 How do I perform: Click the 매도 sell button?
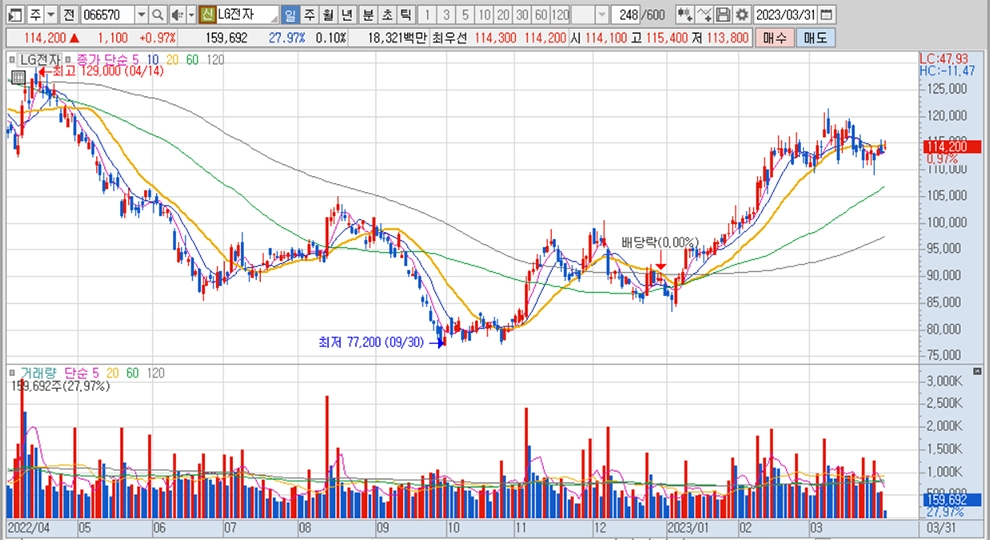point(815,38)
